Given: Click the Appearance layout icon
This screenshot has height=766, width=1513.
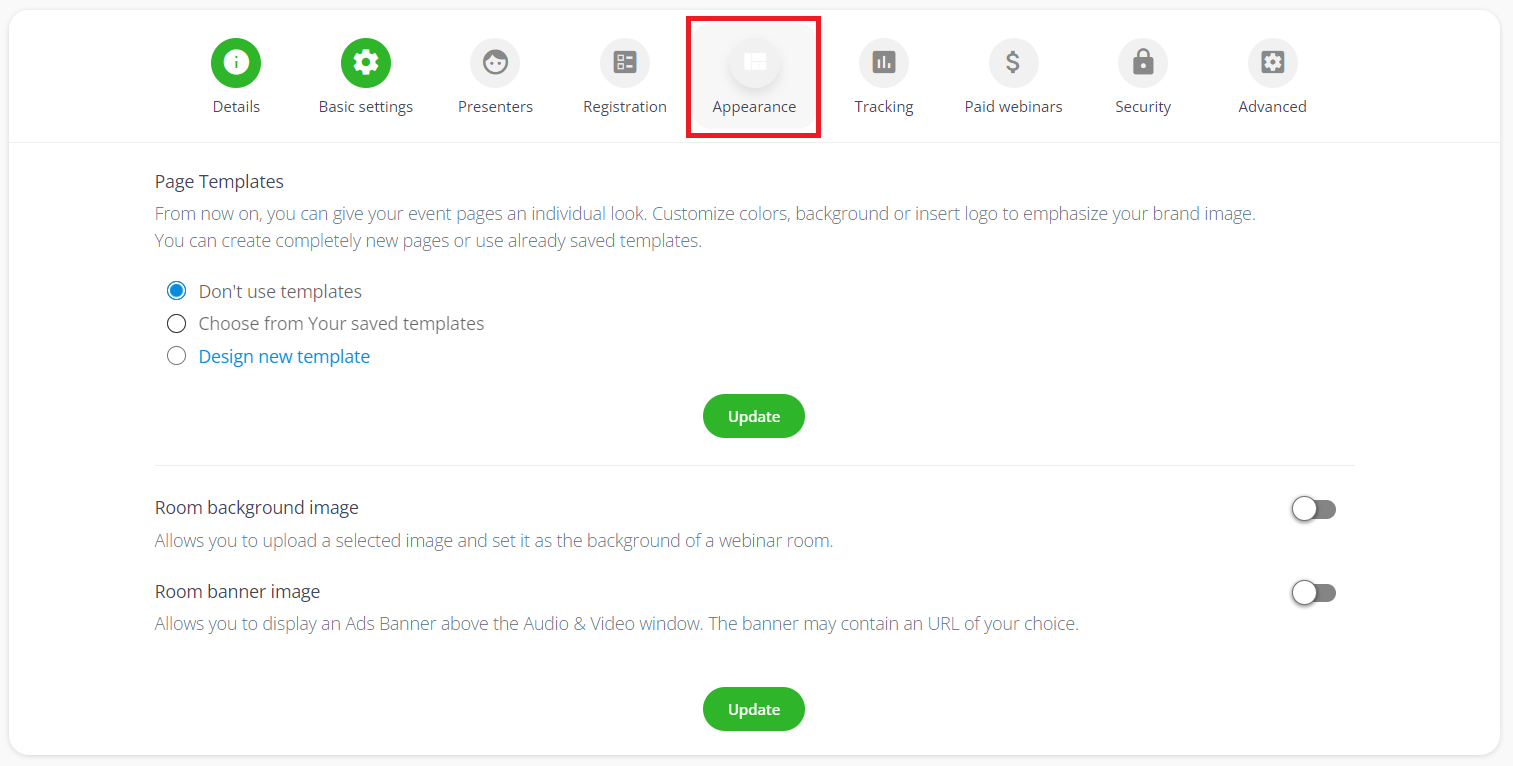Looking at the screenshot, I should click(755, 63).
